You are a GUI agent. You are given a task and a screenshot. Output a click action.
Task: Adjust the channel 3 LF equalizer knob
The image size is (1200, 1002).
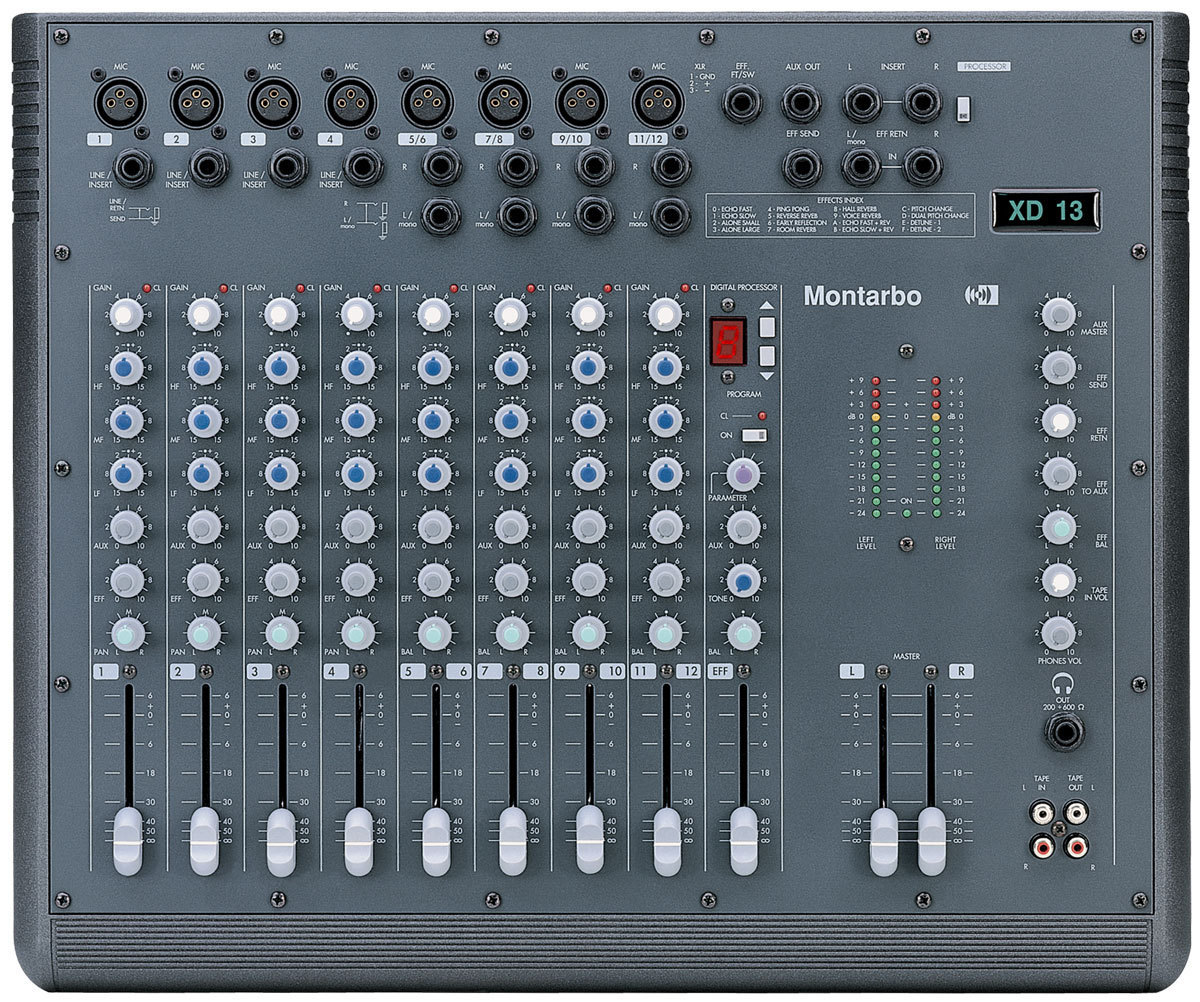pyautogui.click(x=281, y=473)
